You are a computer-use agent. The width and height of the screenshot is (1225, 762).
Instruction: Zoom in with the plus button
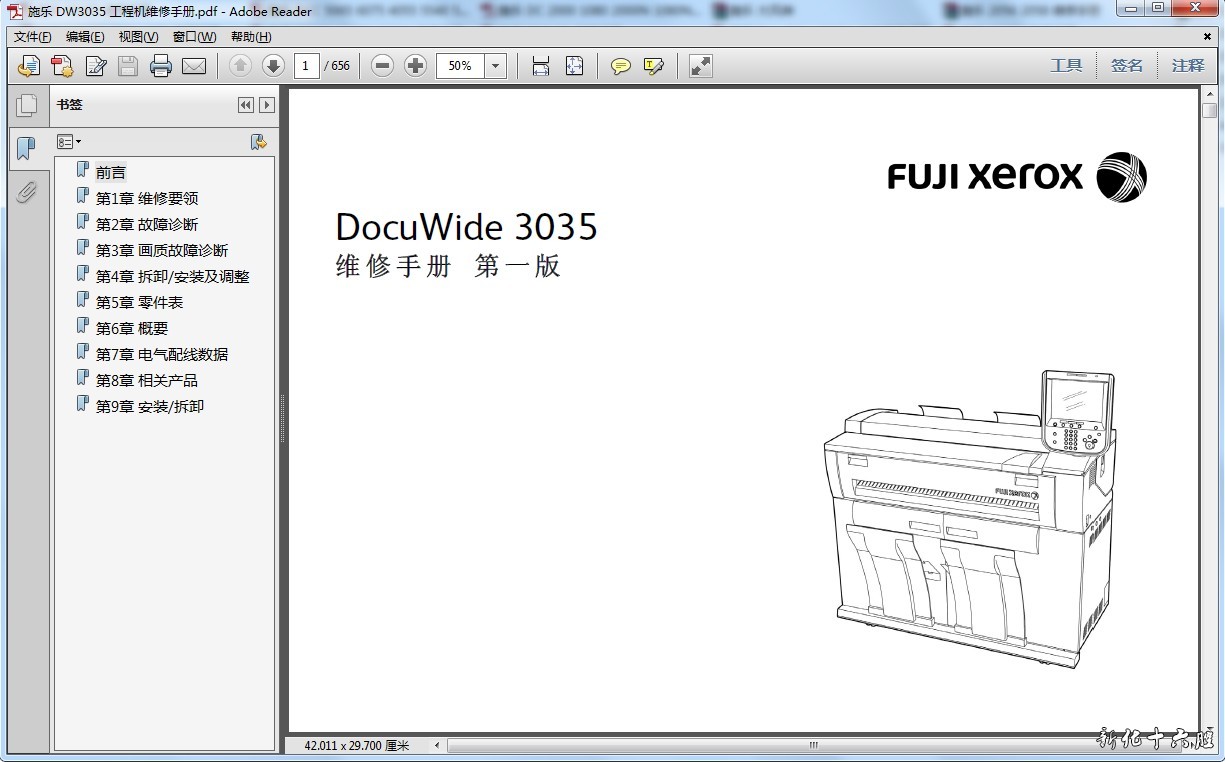point(415,66)
